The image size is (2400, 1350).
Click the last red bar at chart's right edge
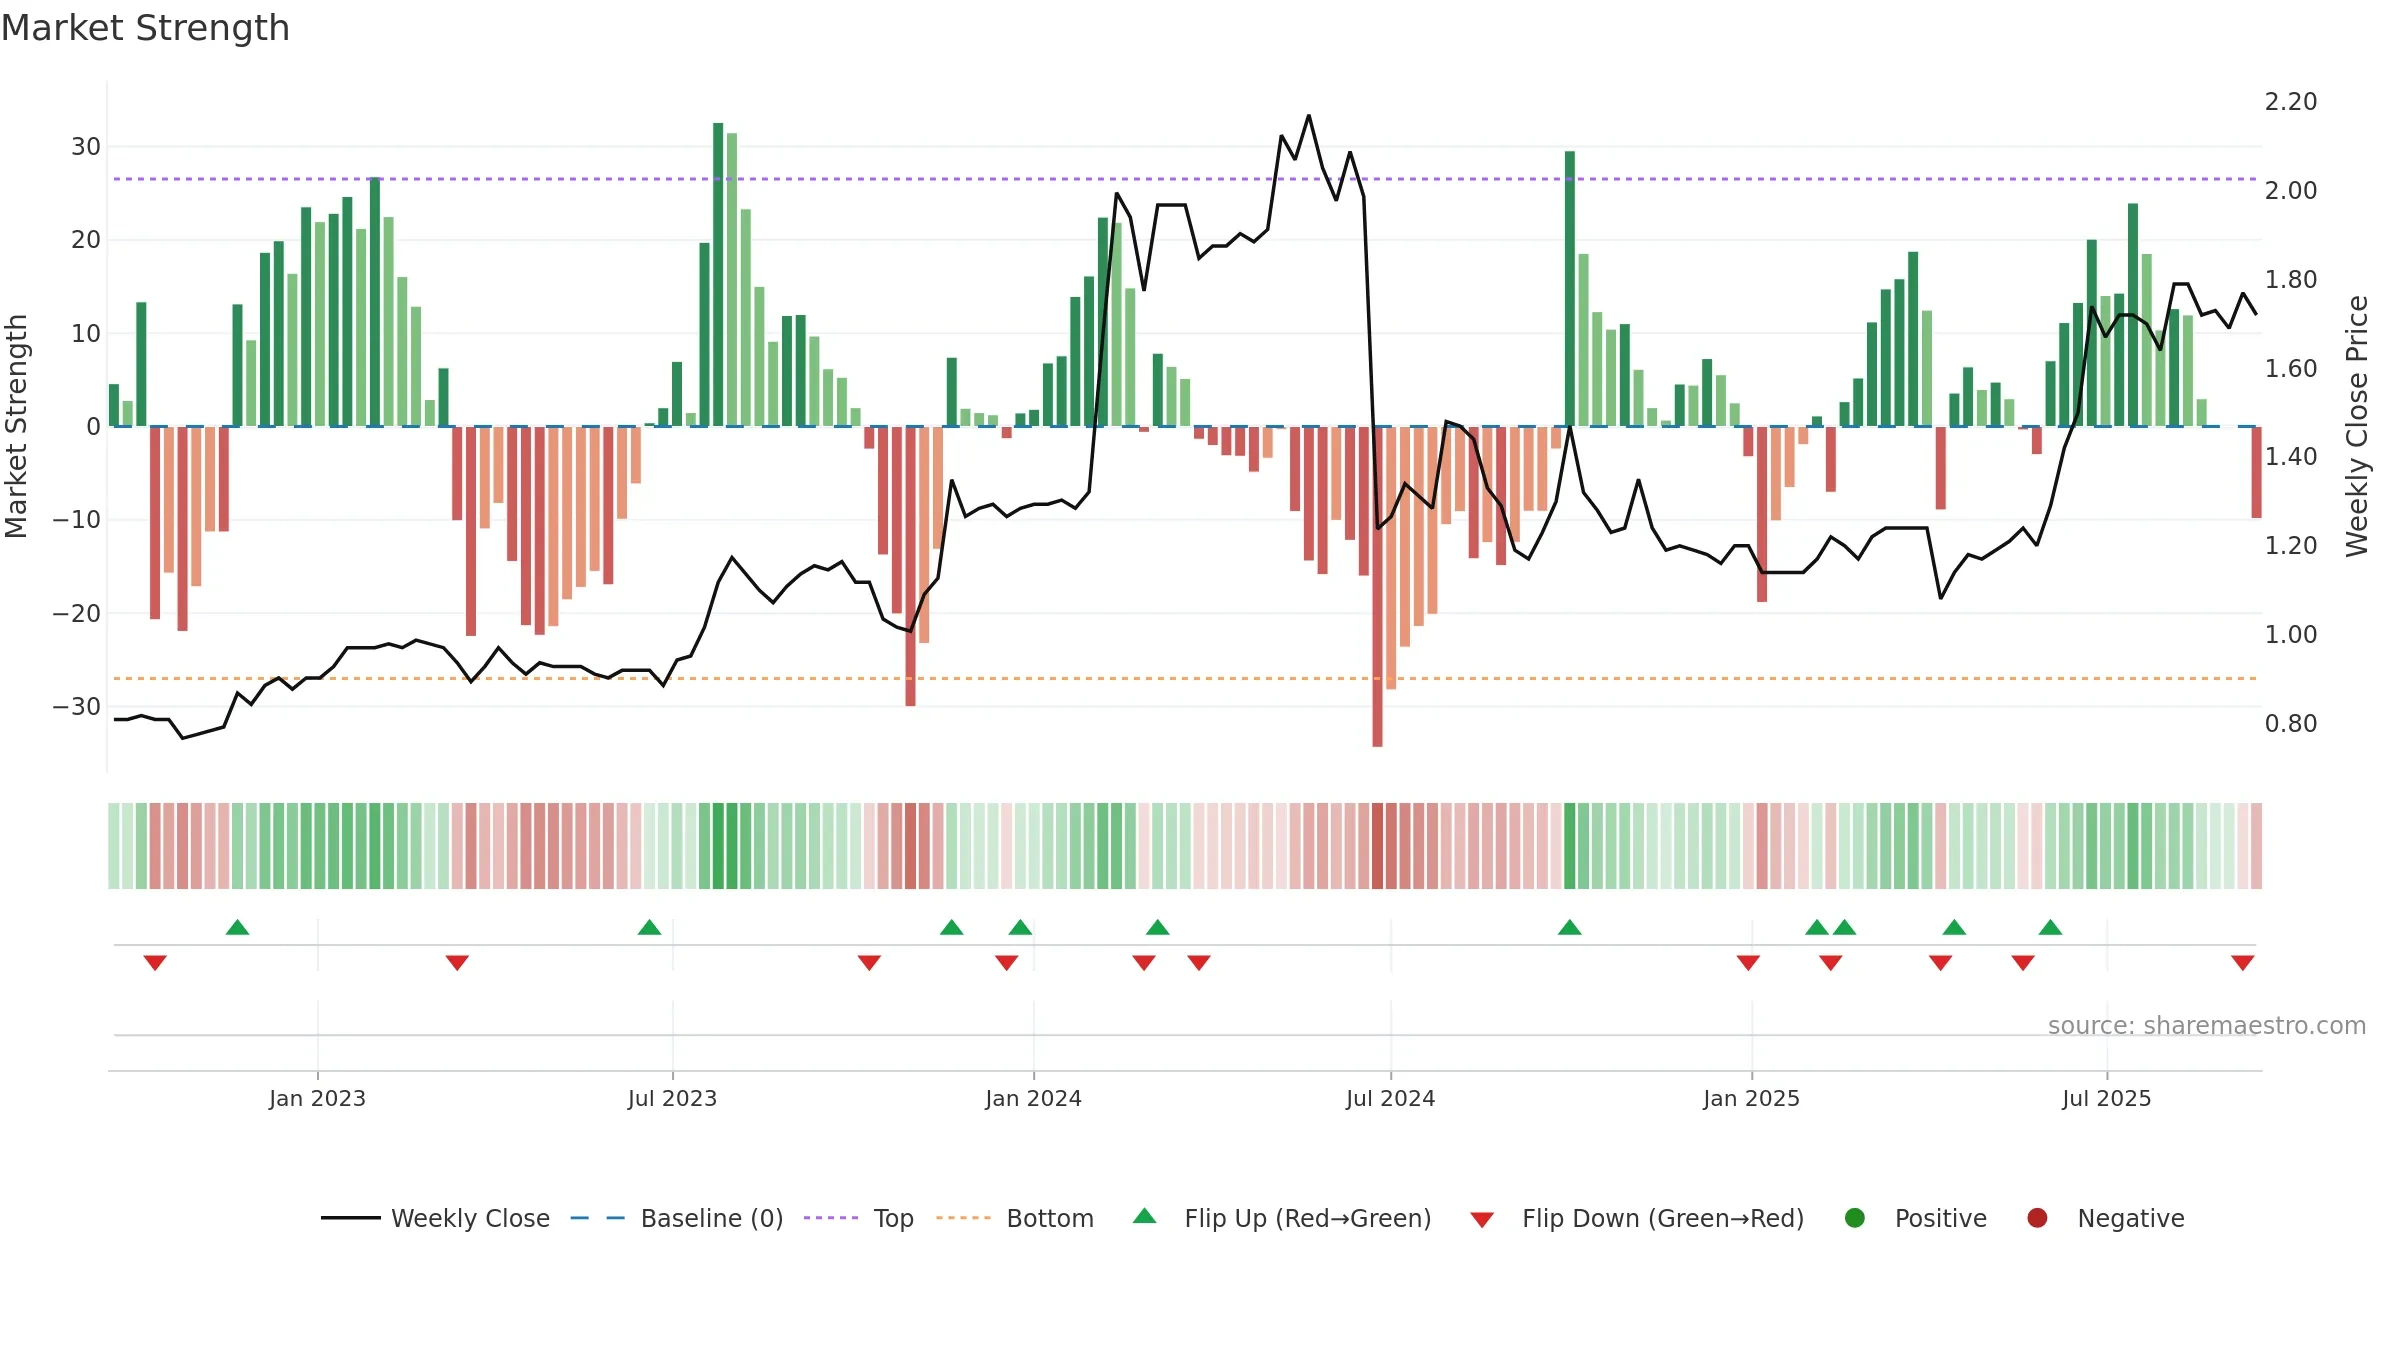[x=2256, y=472]
